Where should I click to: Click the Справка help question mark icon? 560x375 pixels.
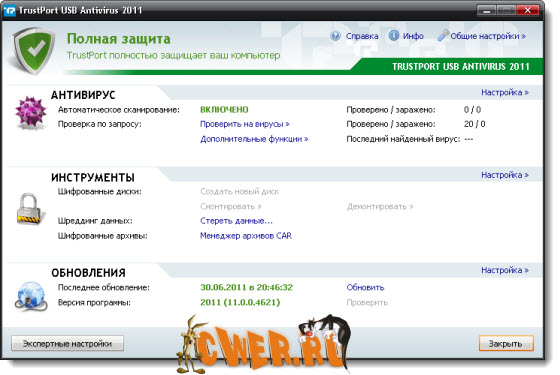(x=335, y=36)
